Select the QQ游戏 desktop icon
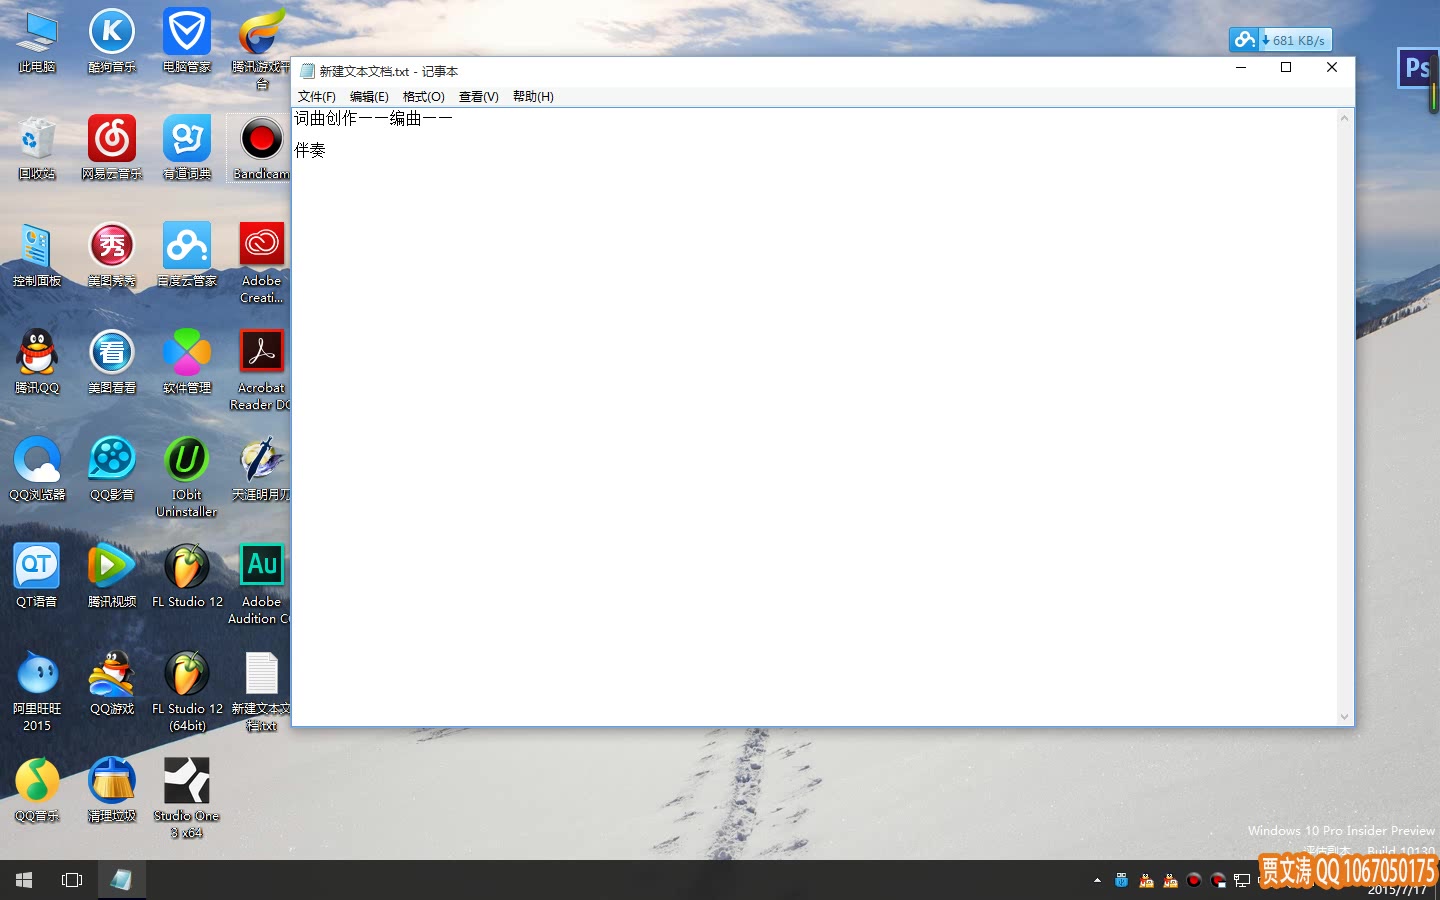This screenshot has height=900, width=1440. coord(112,683)
